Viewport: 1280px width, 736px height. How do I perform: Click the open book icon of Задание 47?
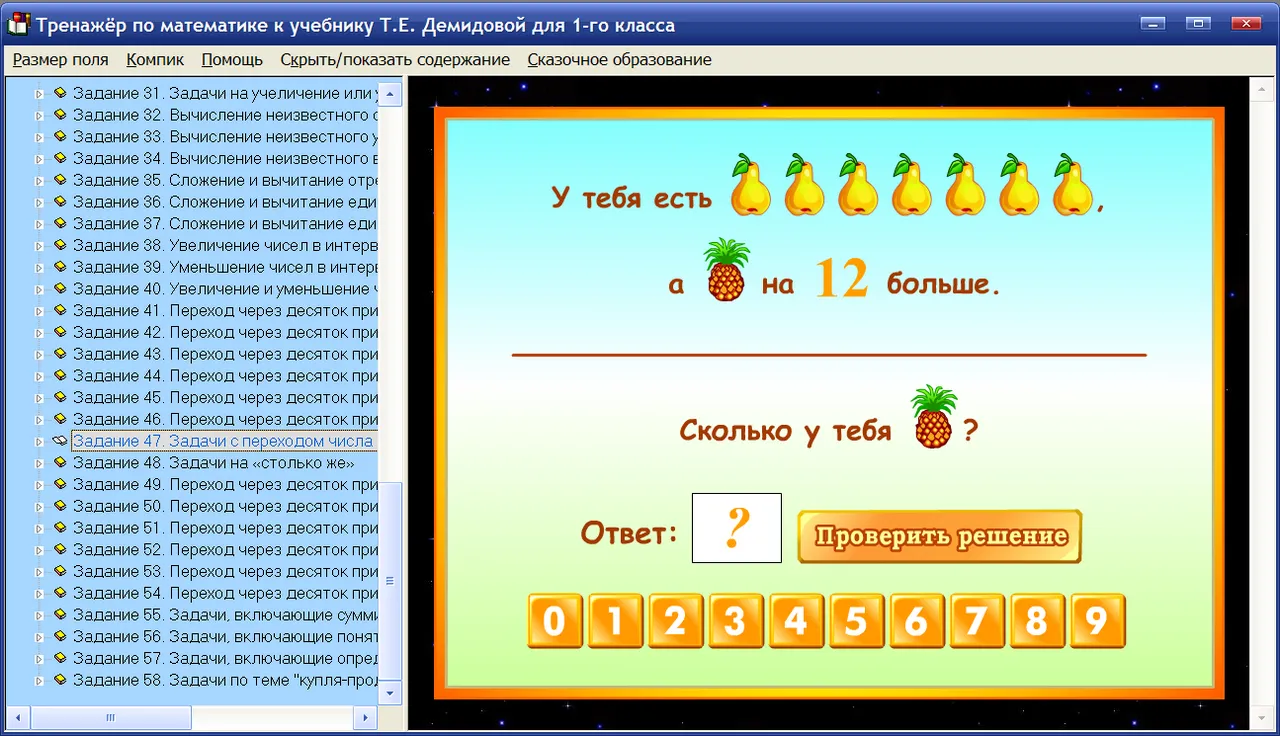click(x=60, y=441)
